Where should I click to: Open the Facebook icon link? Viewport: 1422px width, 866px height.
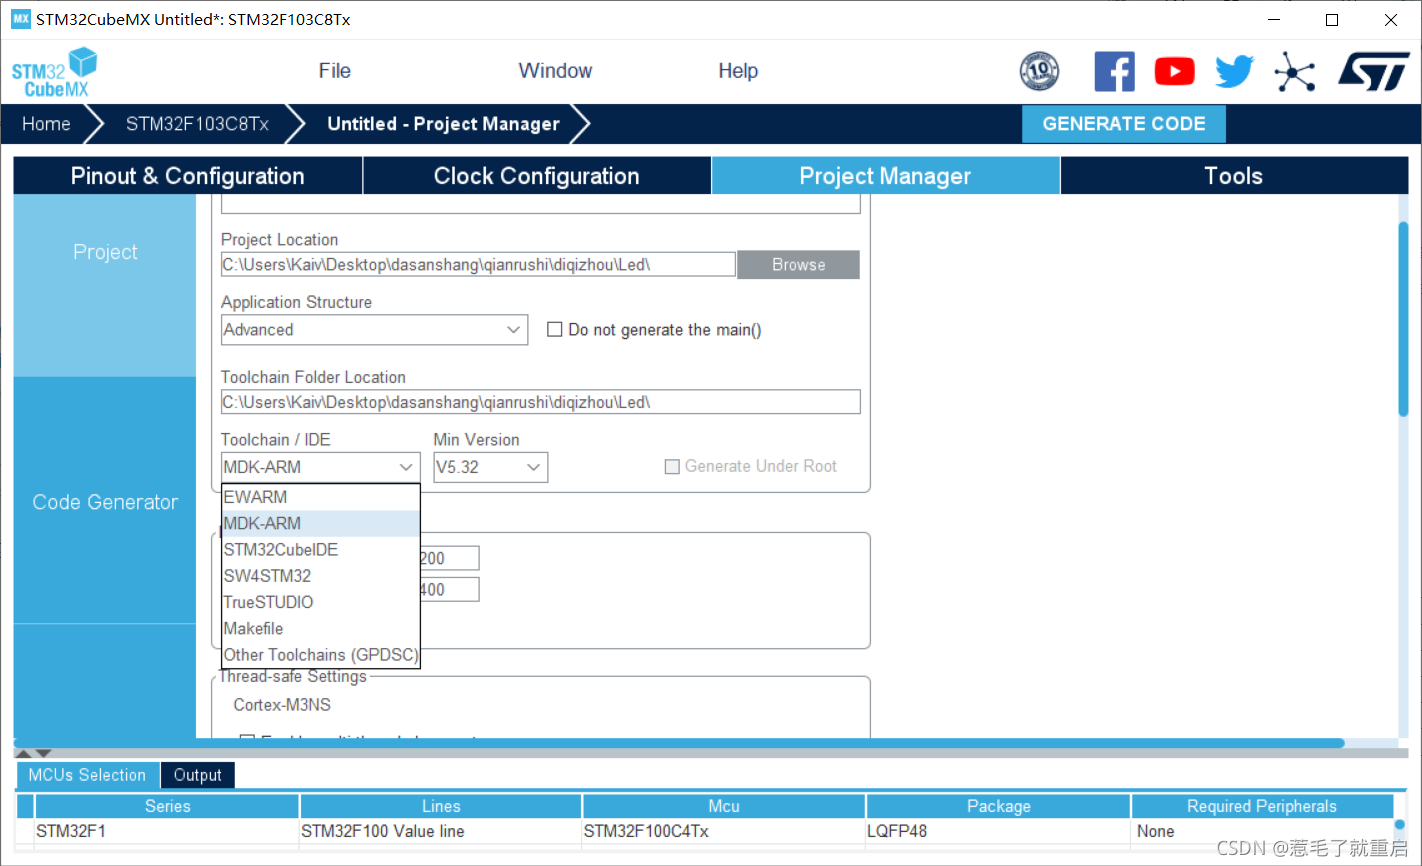pyautogui.click(x=1114, y=71)
